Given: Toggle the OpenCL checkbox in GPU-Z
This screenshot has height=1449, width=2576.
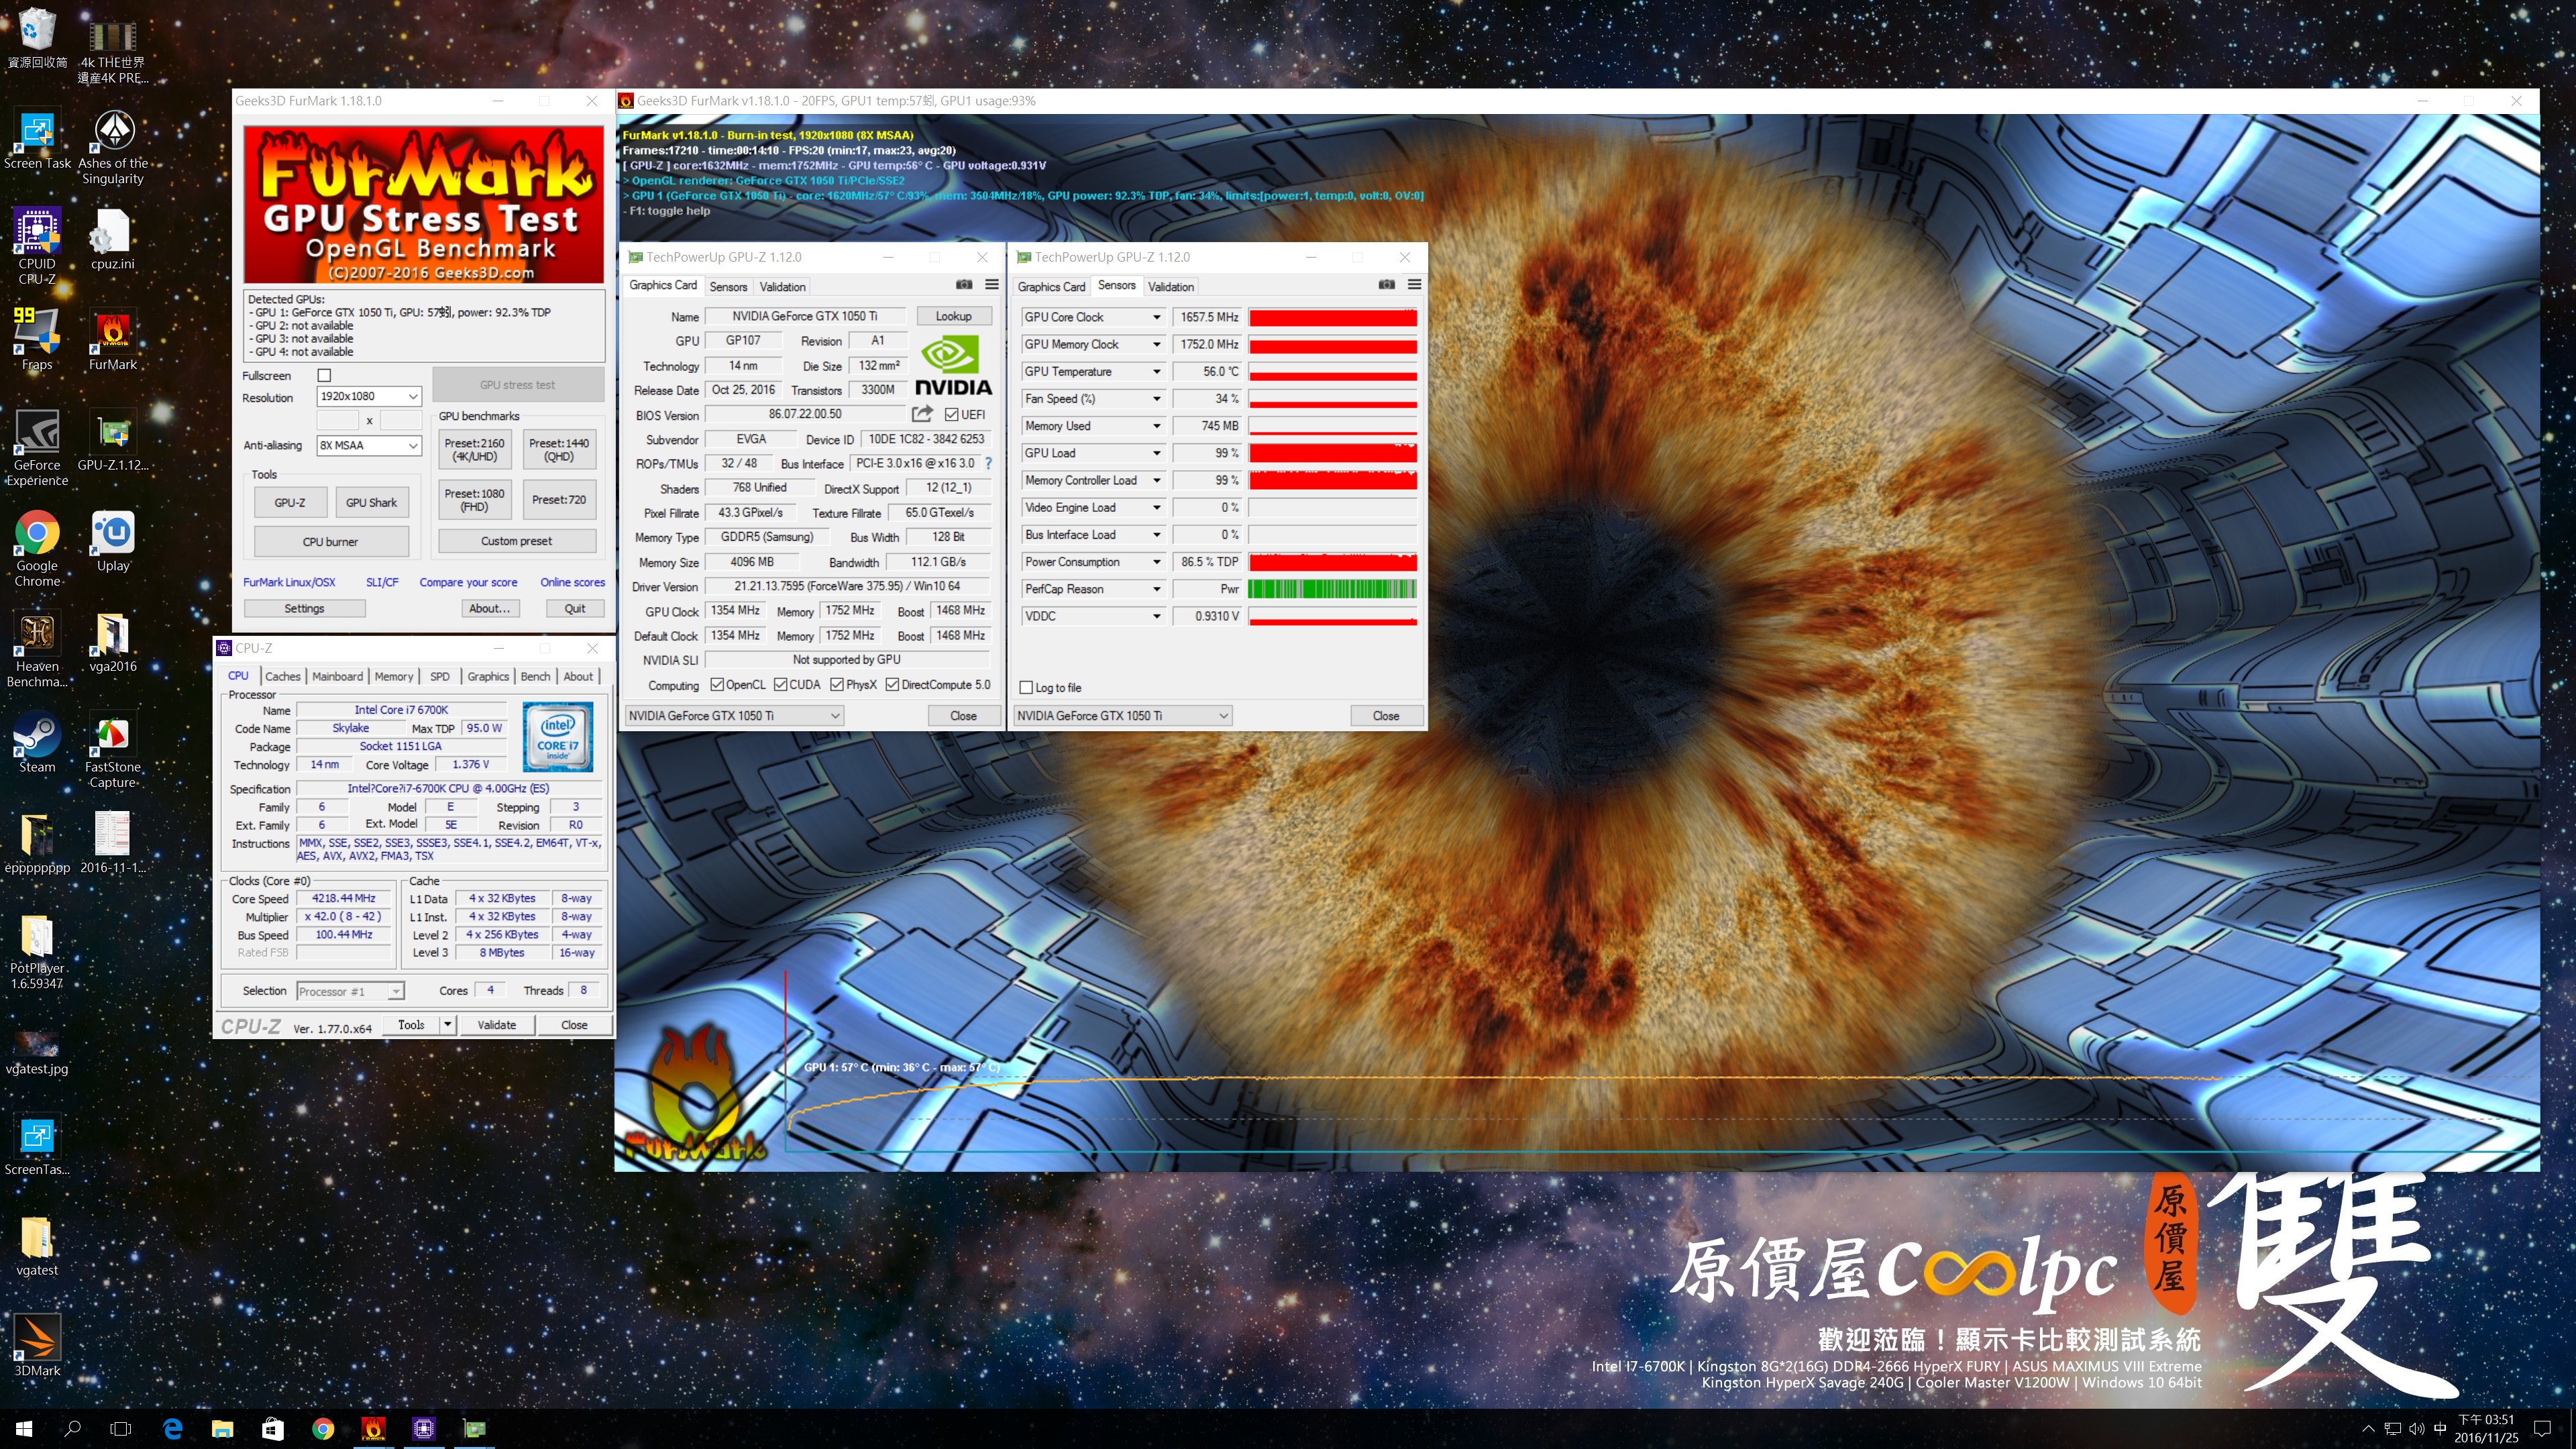Looking at the screenshot, I should pyautogui.click(x=717, y=685).
